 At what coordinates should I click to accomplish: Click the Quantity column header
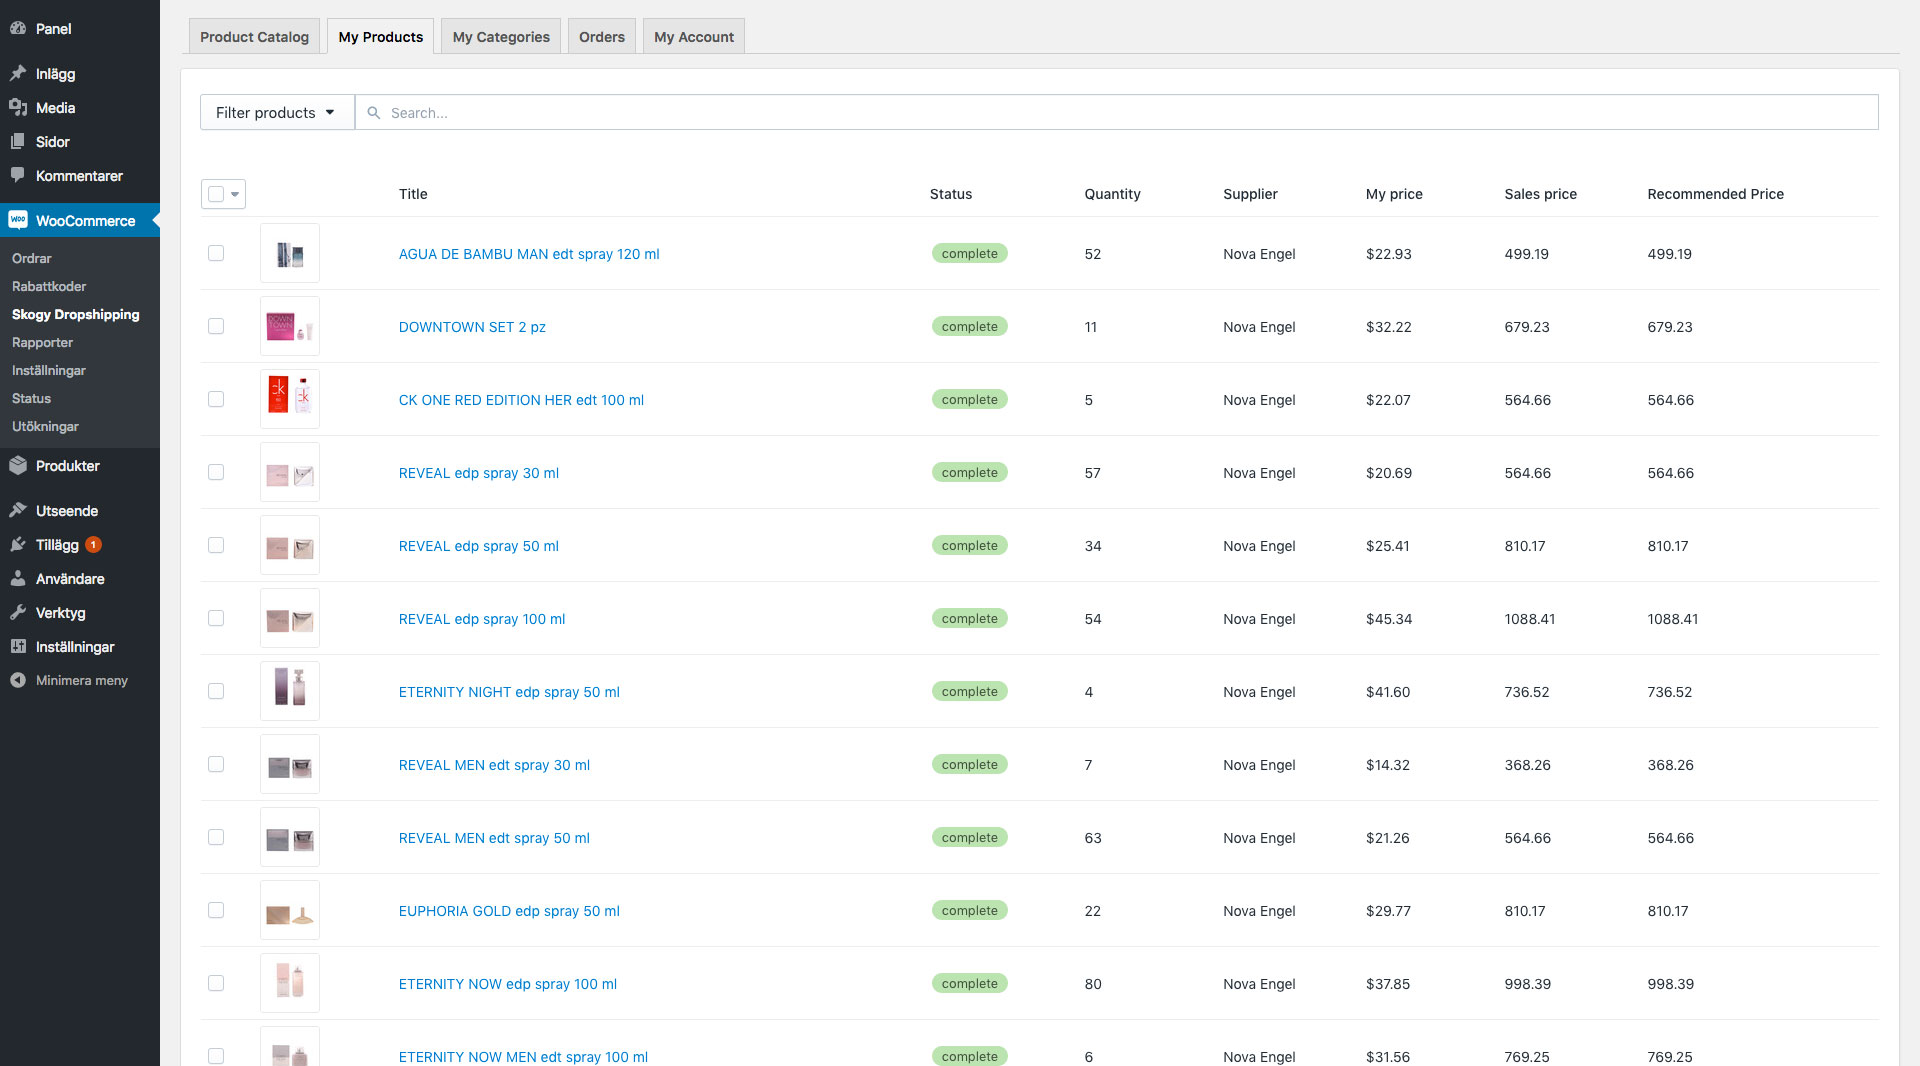pos(1112,194)
